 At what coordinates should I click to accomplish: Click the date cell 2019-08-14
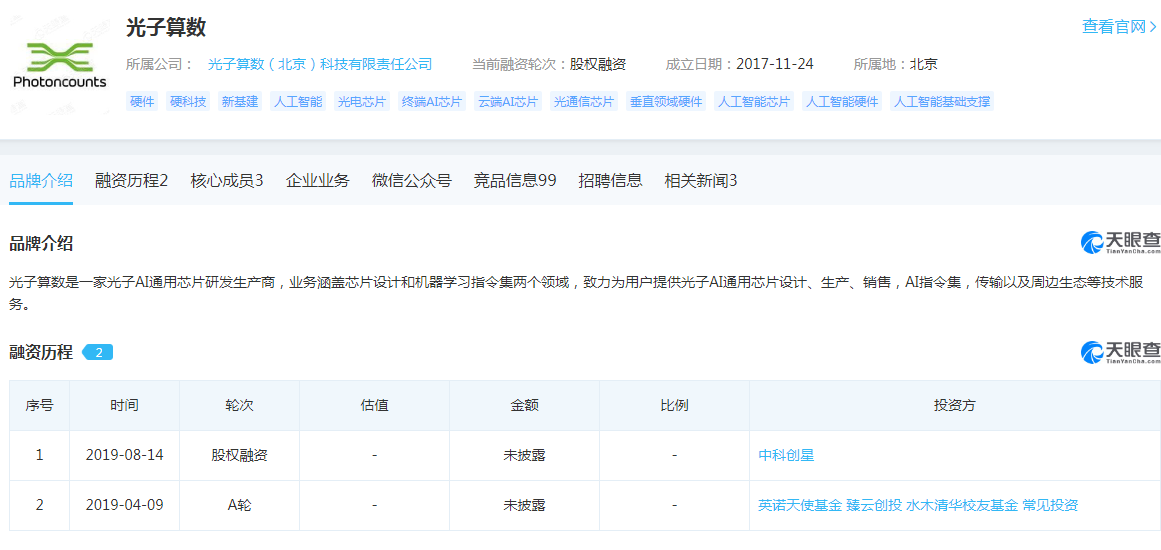124,456
